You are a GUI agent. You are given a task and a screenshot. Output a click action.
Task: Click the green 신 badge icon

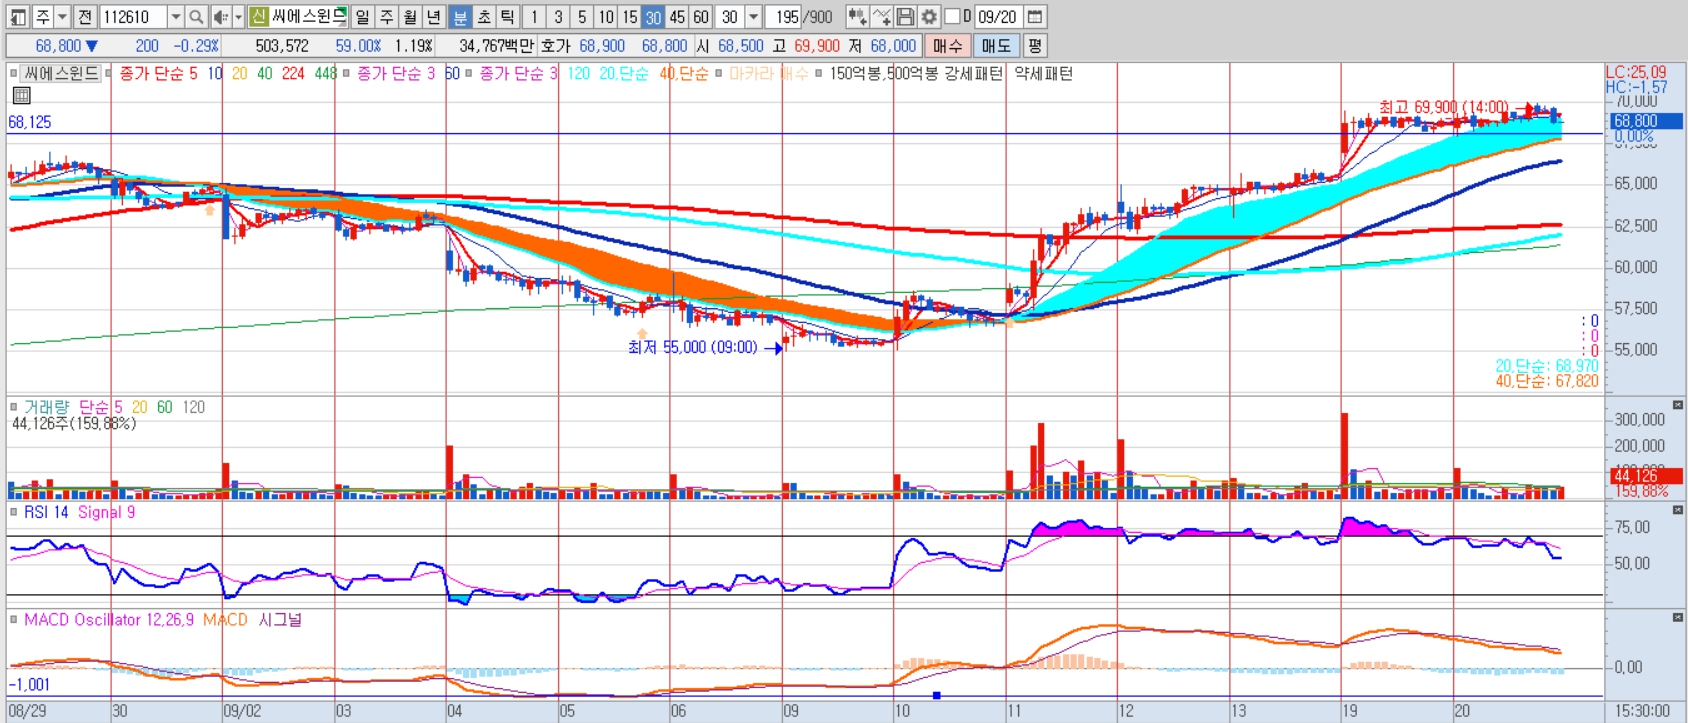pos(259,17)
